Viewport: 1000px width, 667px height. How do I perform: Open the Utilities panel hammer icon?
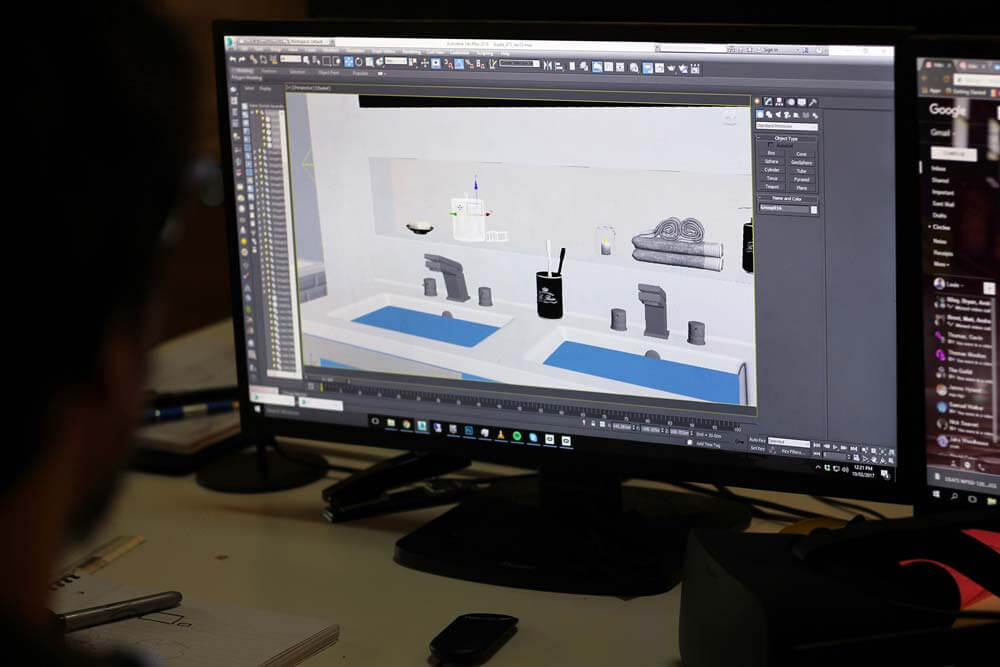tap(812, 103)
